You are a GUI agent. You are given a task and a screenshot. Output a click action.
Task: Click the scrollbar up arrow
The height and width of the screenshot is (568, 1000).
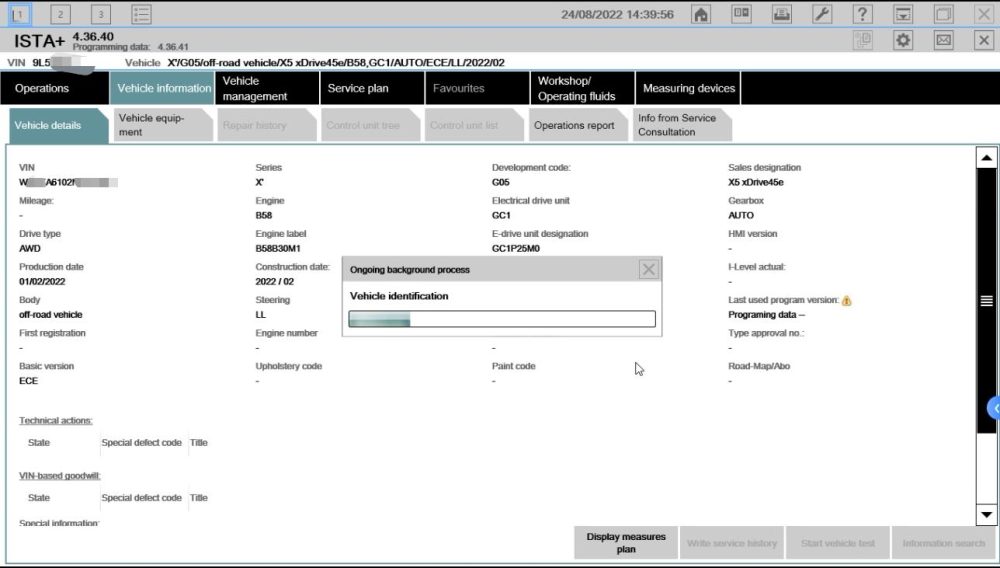click(987, 157)
